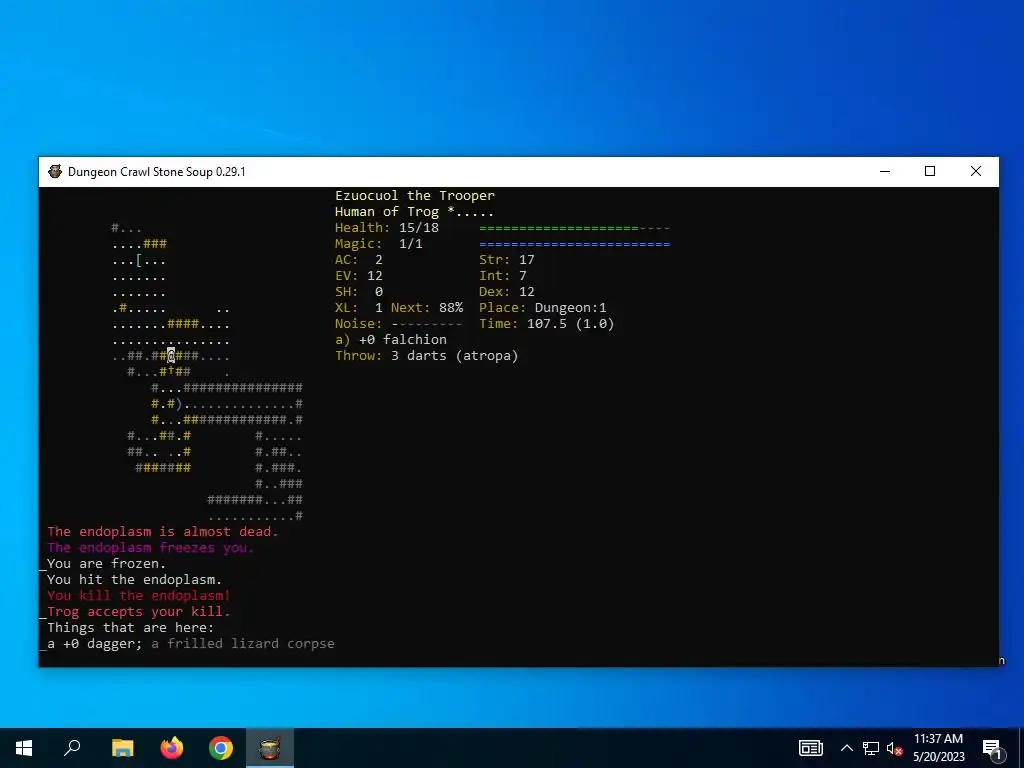Click the Dungeon Crawl title bar icon
The image size is (1024, 768).
coord(56,172)
